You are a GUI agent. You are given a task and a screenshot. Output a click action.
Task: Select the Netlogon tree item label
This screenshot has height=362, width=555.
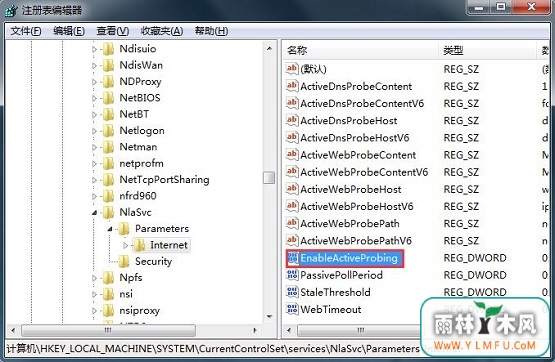tap(142, 131)
